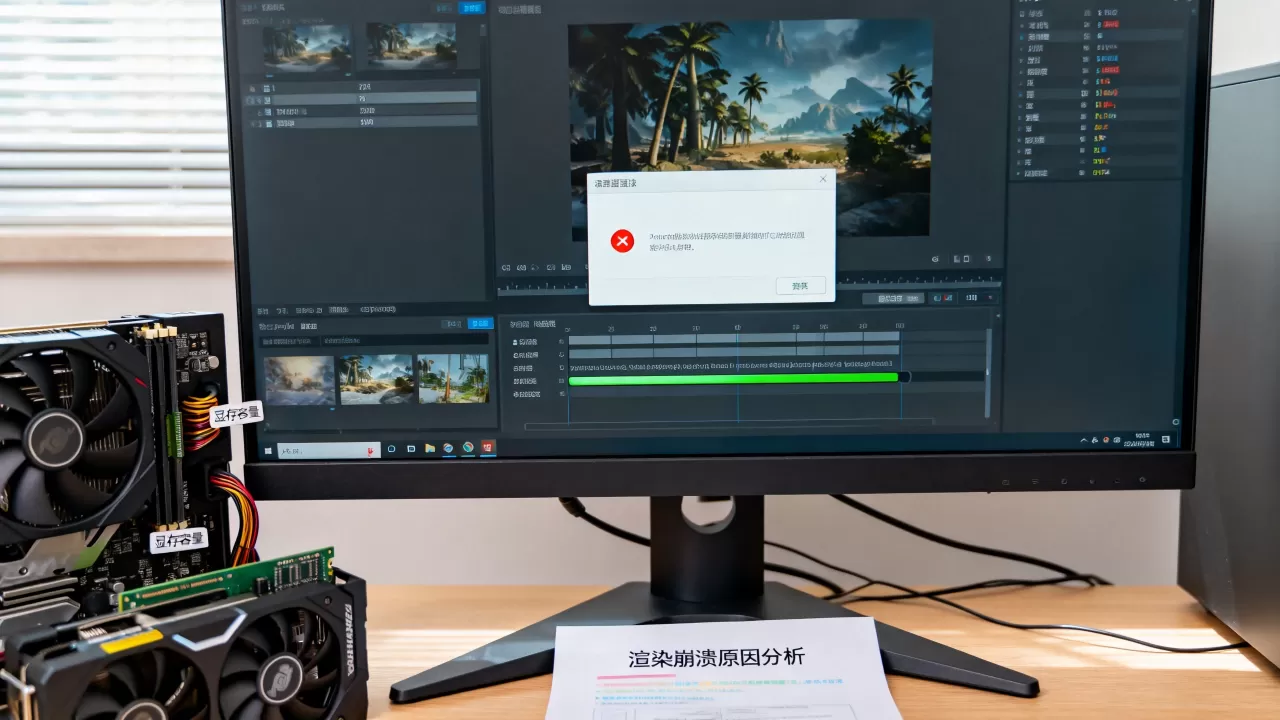Select the second thumbnail in the top-left panel
Screen dimensions: 1280x720
411,46
